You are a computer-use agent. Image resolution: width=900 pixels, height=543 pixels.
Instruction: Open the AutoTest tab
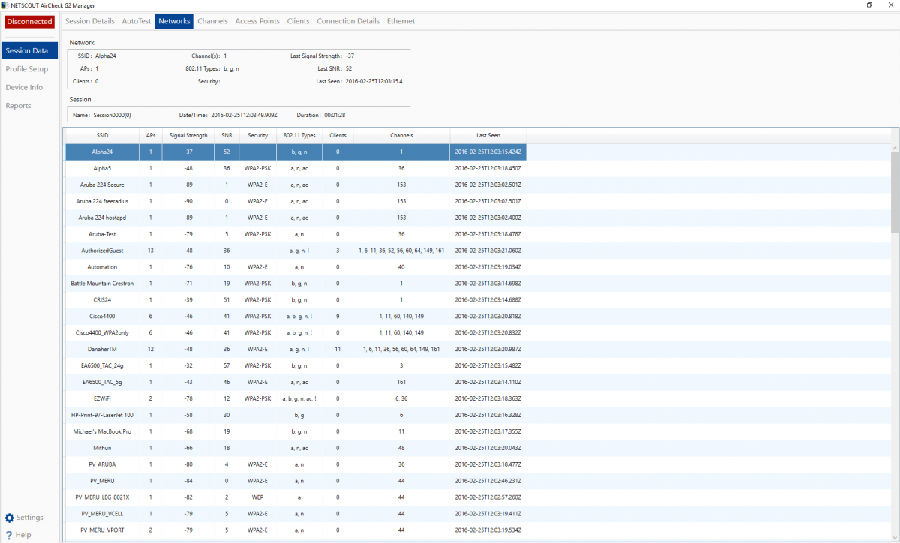click(136, 21)
